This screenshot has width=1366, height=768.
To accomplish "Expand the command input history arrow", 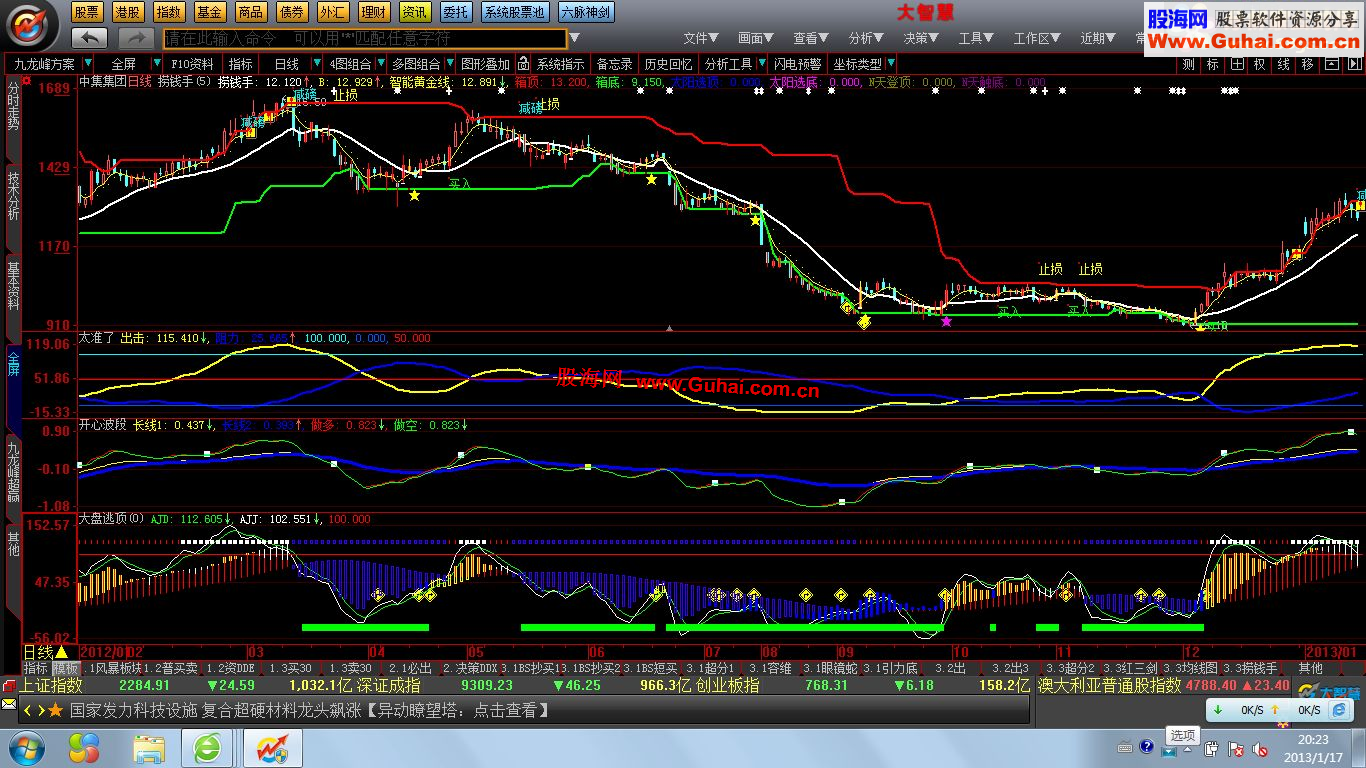I will 574,38.
